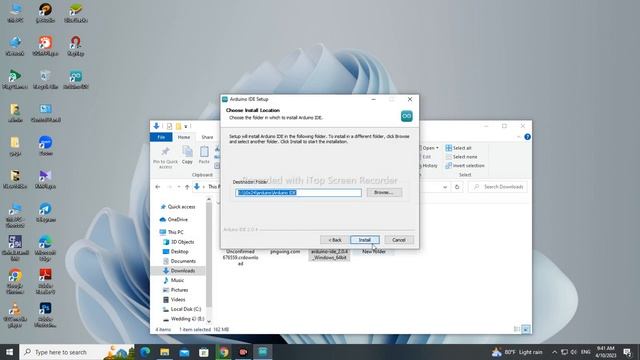Open the Microsoft Edge desktop shortcut

click(45, 248)
